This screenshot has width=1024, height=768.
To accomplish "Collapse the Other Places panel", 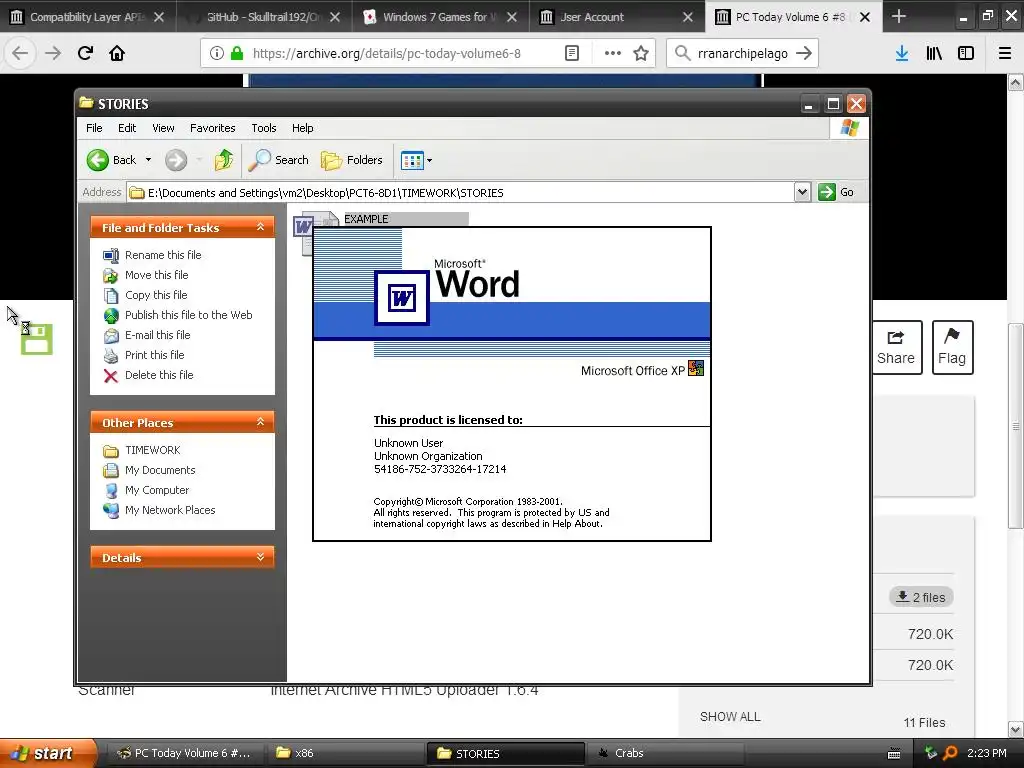I will pyautogui.click(x=260, y=423).
